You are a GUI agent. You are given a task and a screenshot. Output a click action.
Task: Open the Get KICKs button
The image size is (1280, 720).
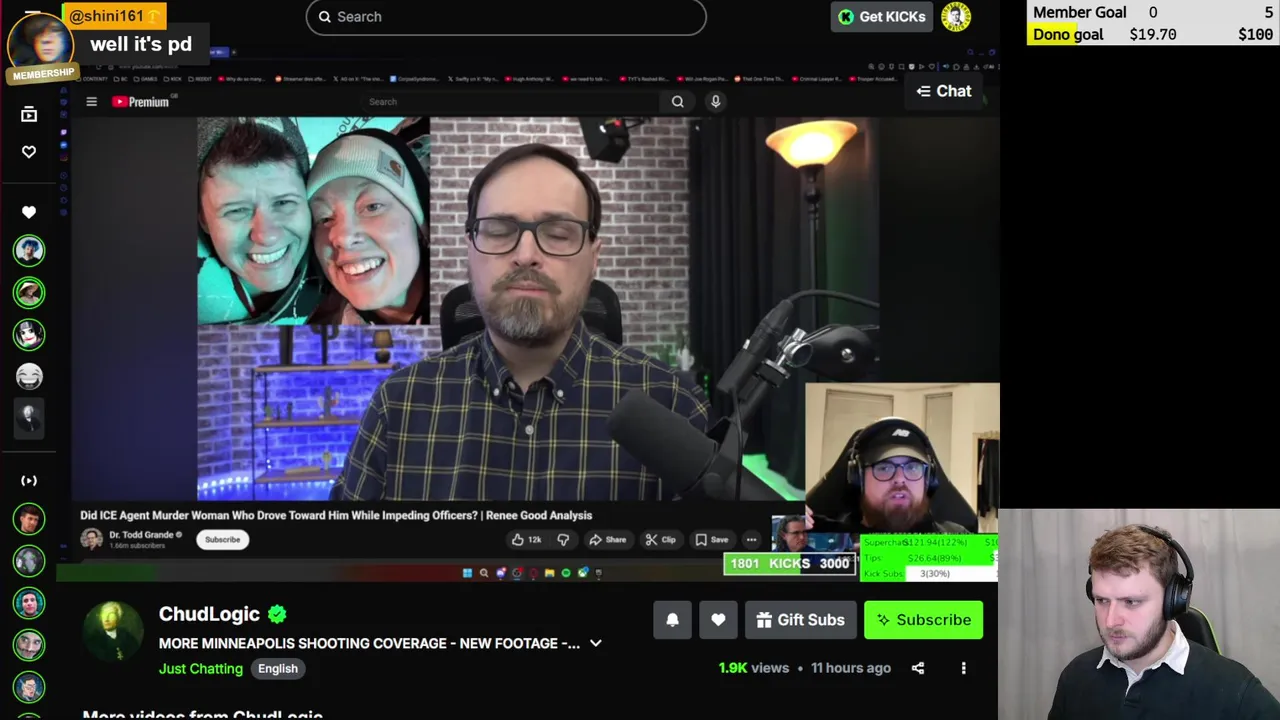(882, 17)
